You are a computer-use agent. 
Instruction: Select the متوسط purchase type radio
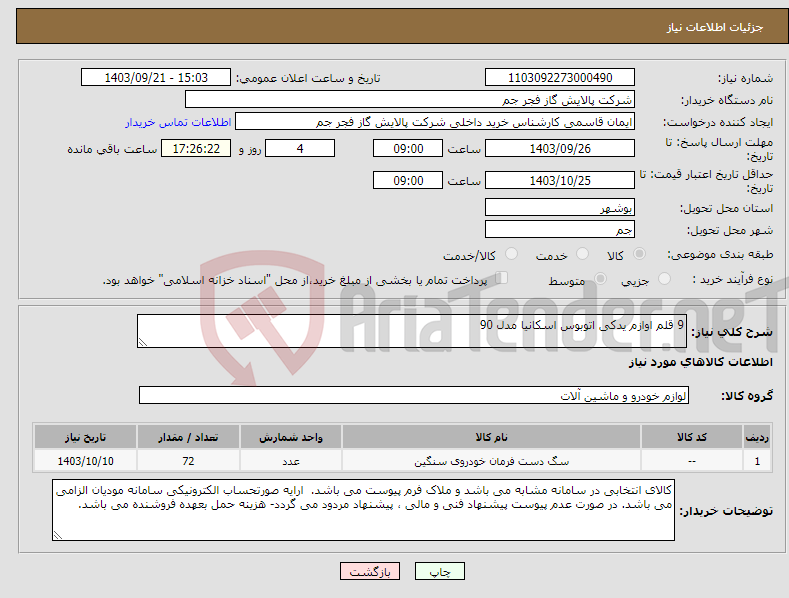600,278
